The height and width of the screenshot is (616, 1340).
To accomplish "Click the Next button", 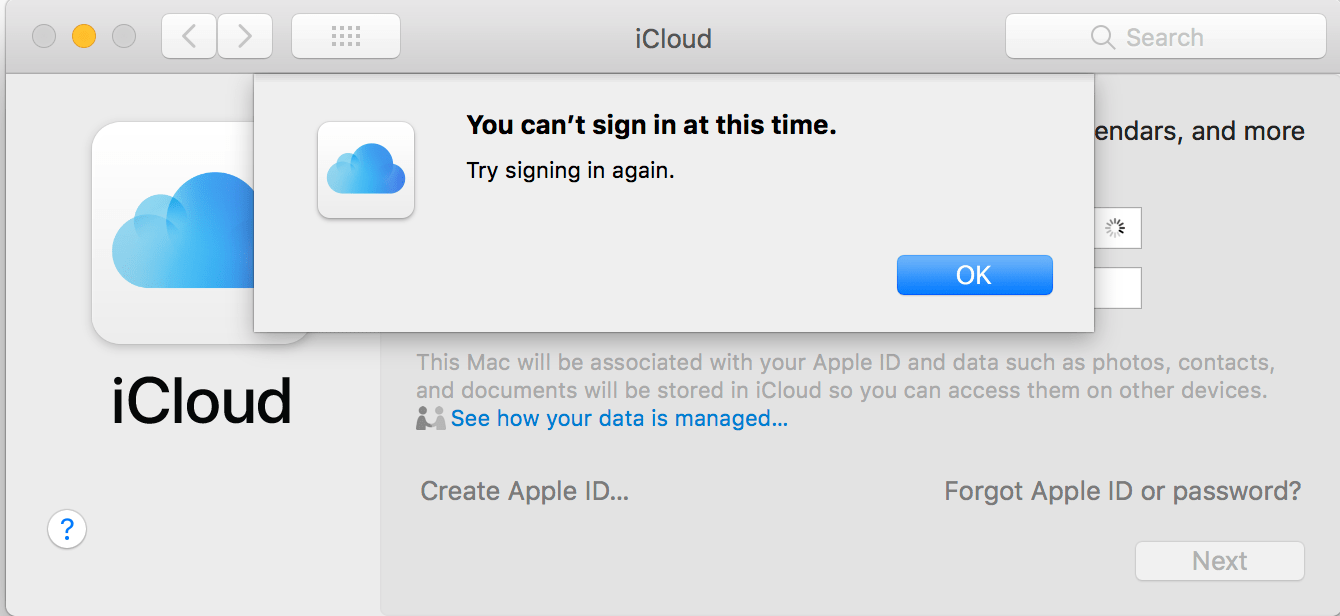I will point(1219,561).
